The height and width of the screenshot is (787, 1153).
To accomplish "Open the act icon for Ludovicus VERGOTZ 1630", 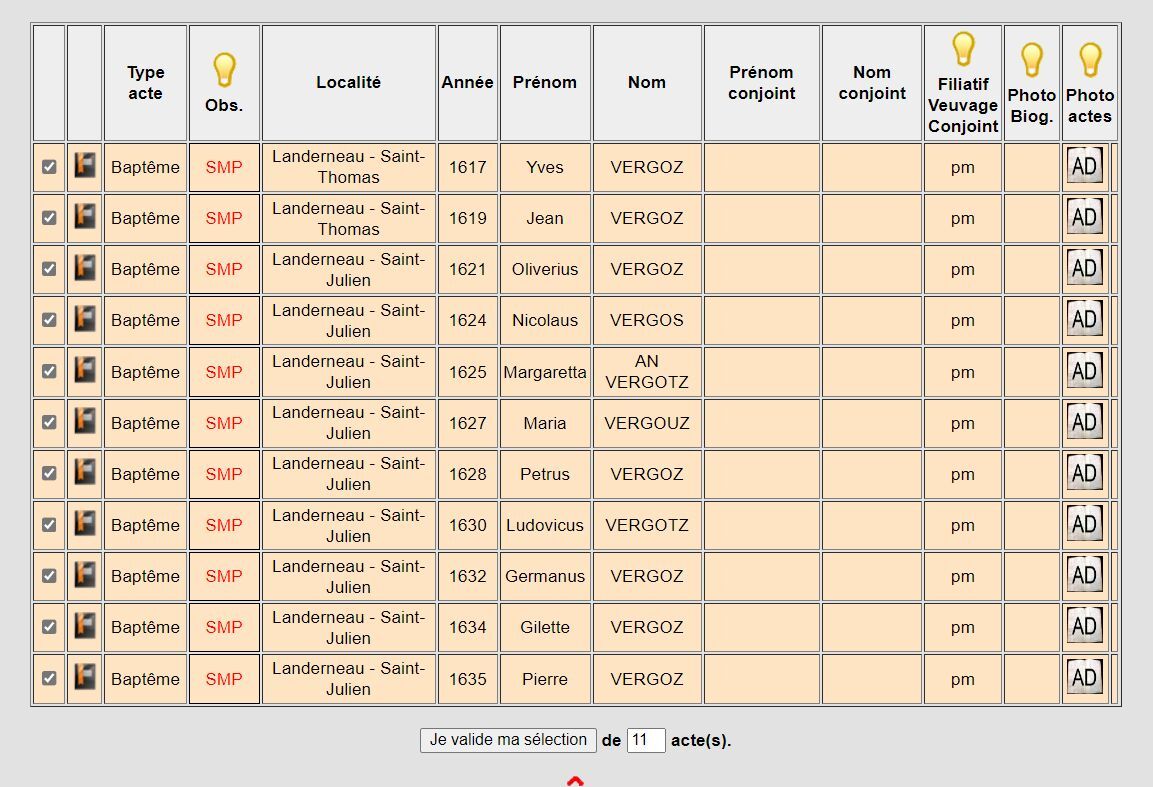I will pyautogui.click(x=85, y=523).
